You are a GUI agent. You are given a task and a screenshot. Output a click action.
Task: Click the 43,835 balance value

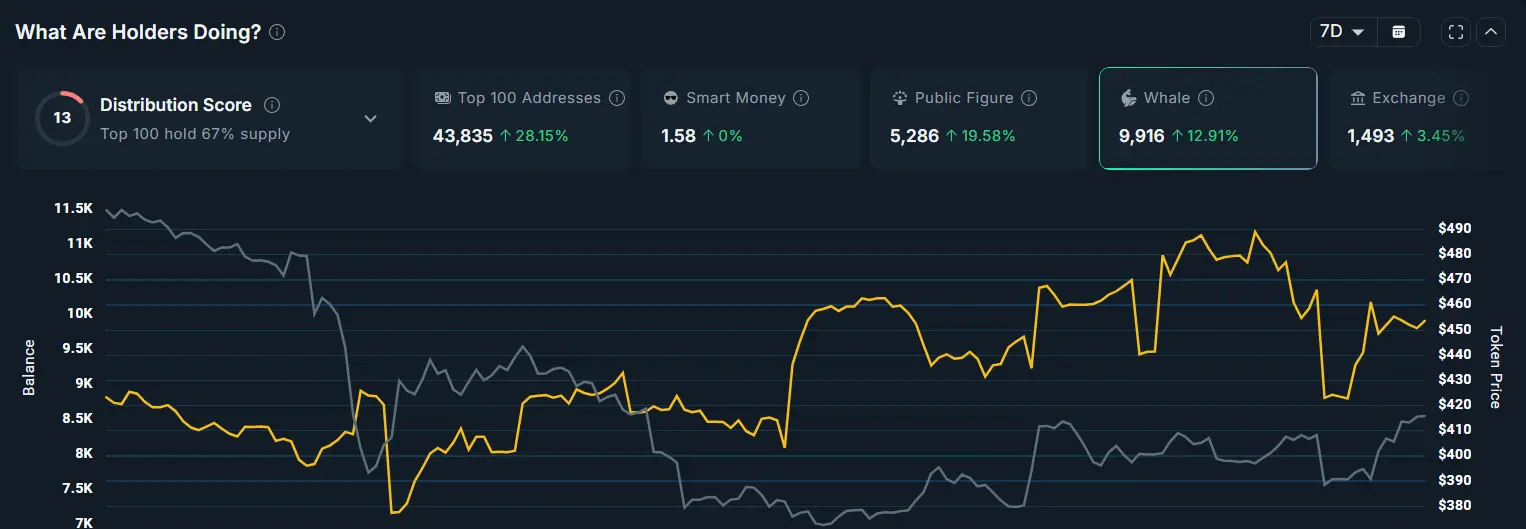tap(463, 135)
